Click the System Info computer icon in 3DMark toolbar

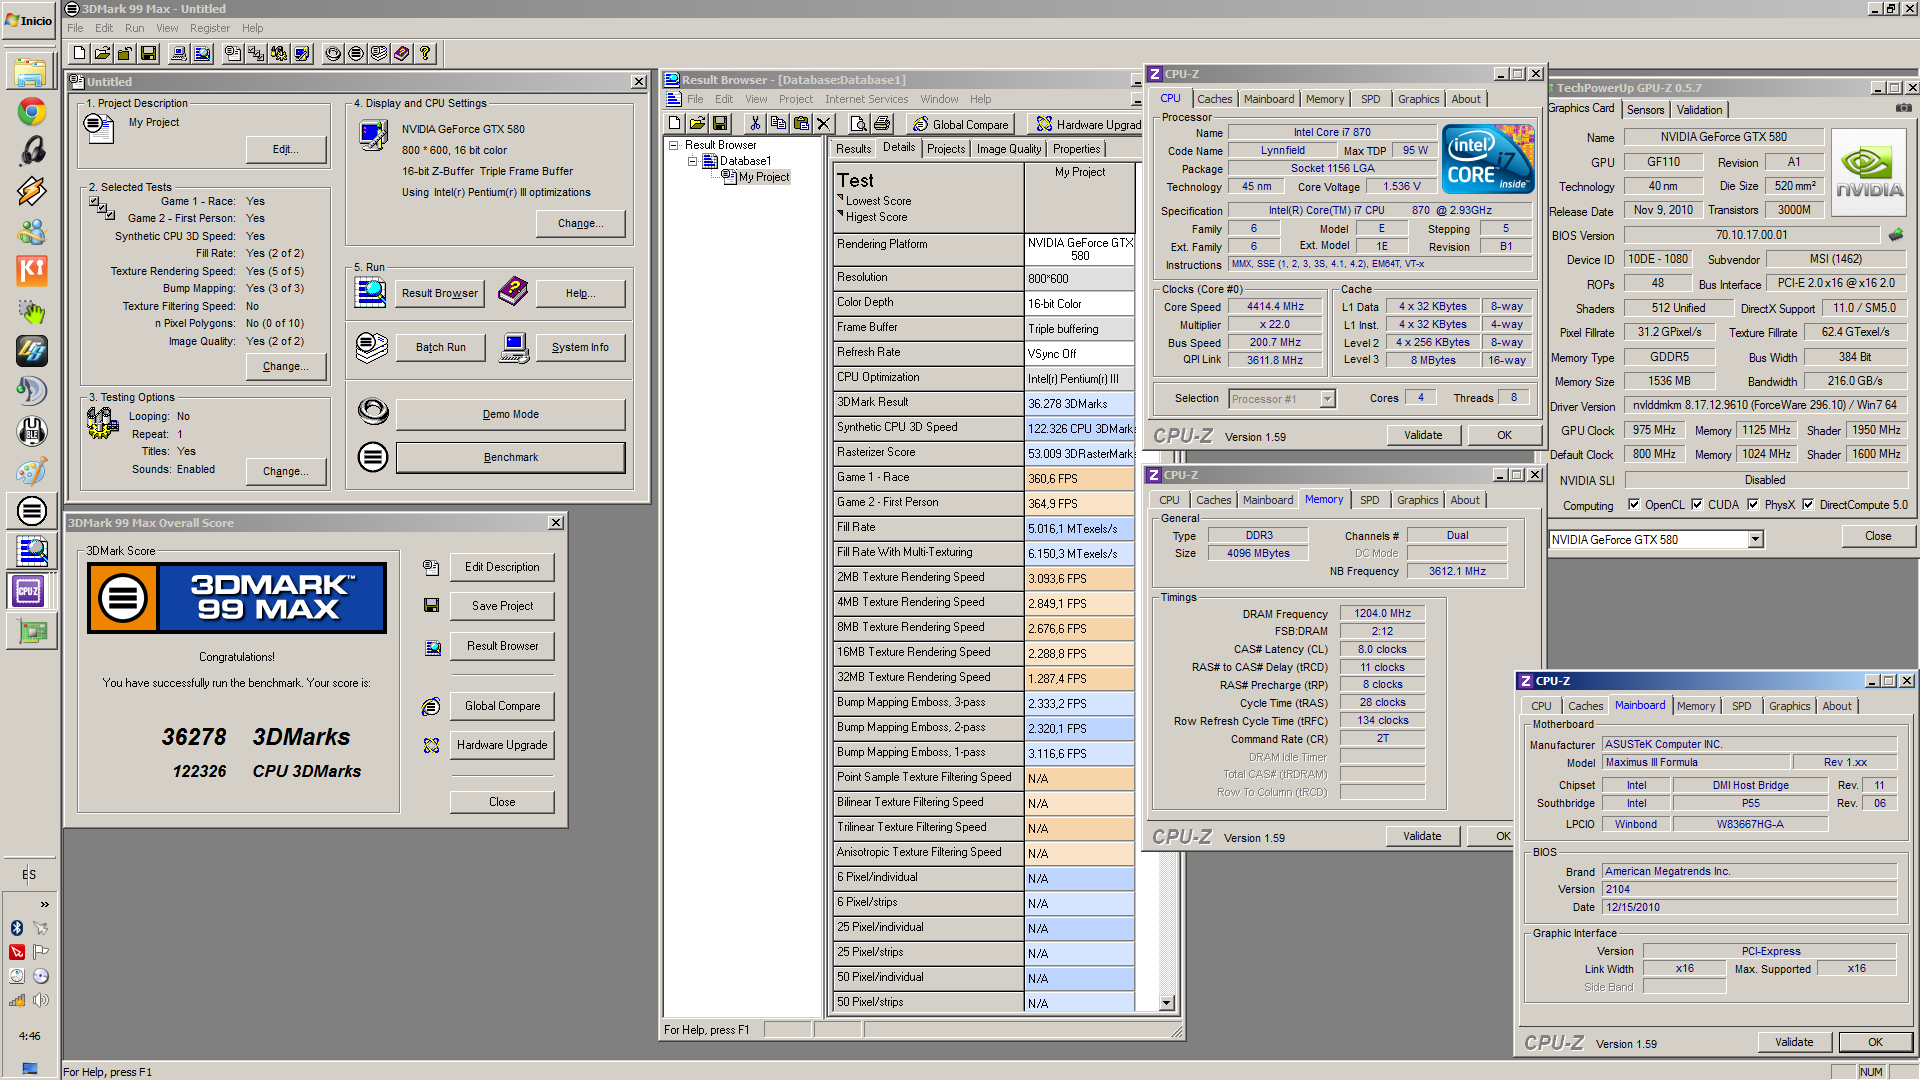click(x=178, y=53)
